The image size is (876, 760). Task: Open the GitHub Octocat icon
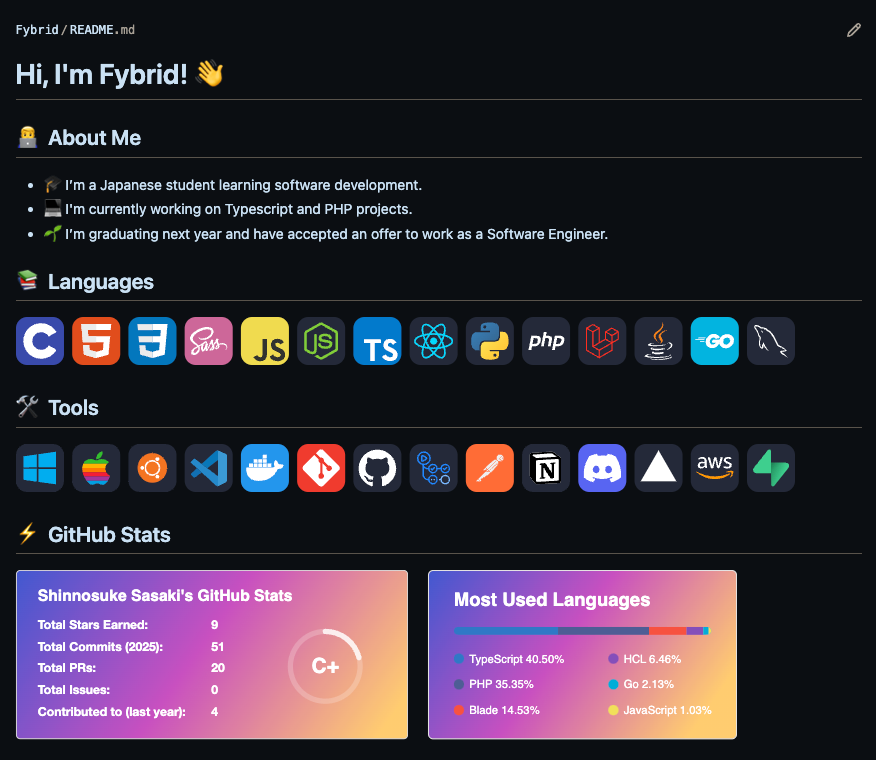377,468
